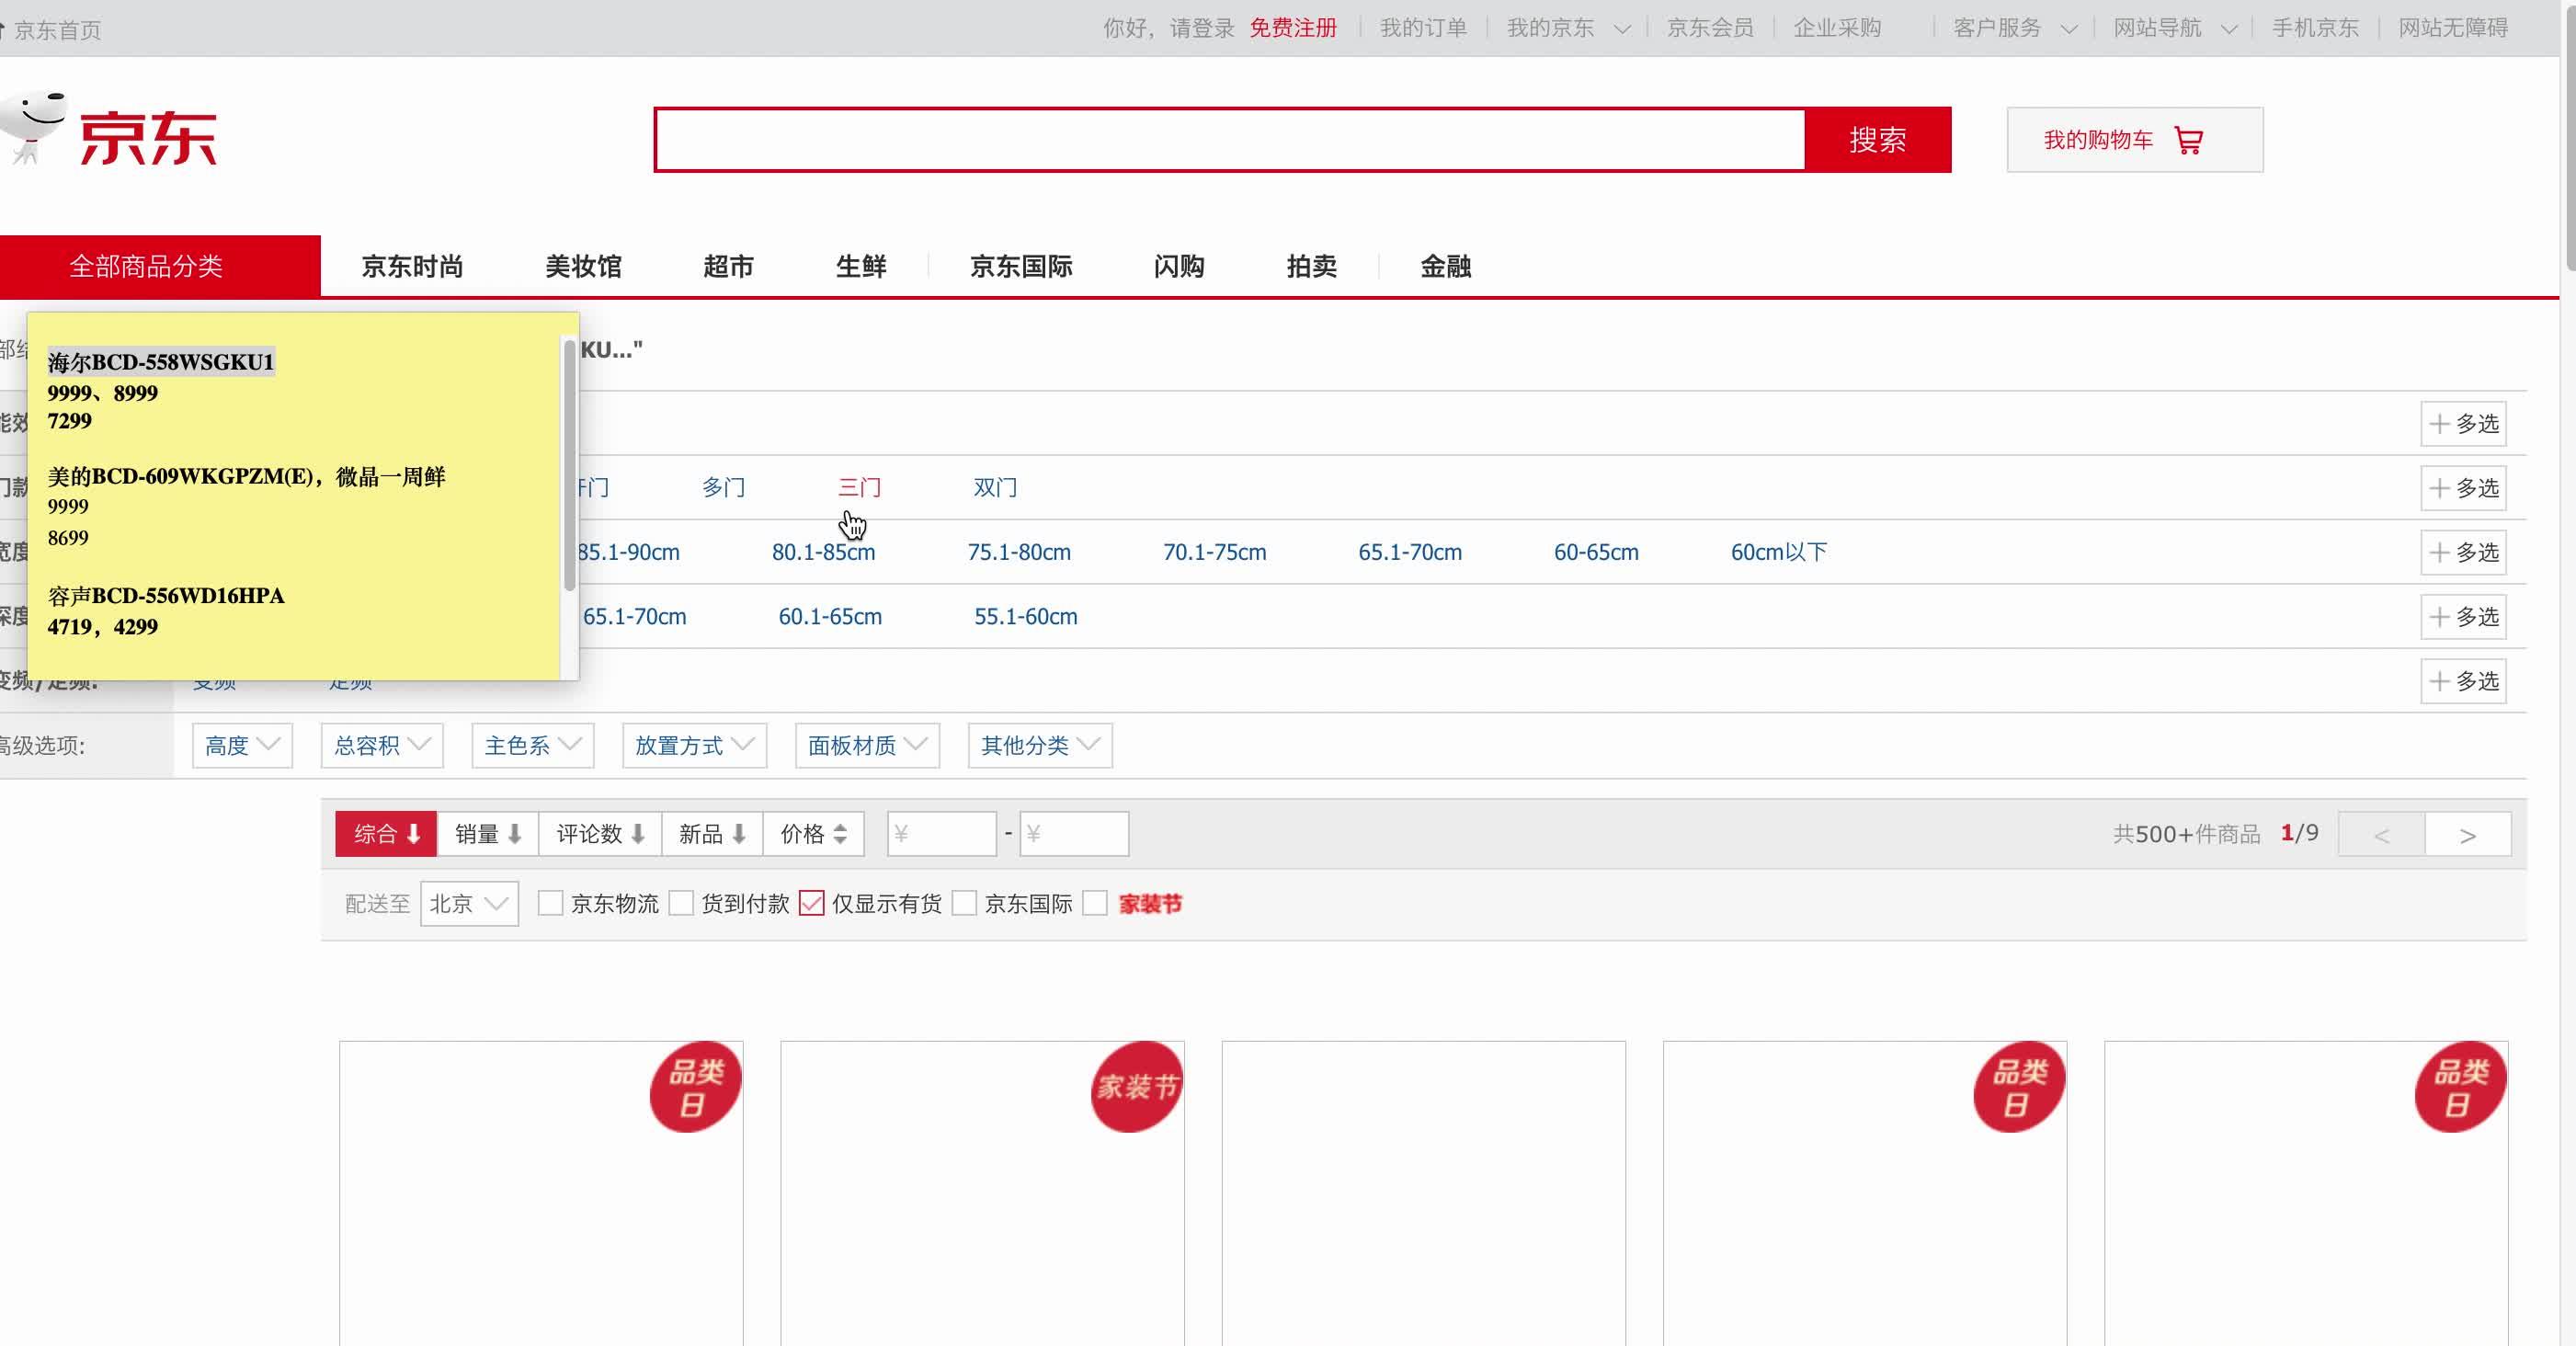The width and height of the screenshot is (2576, 1346).
Task: Sort results by 新品
Action: [712, 834]
